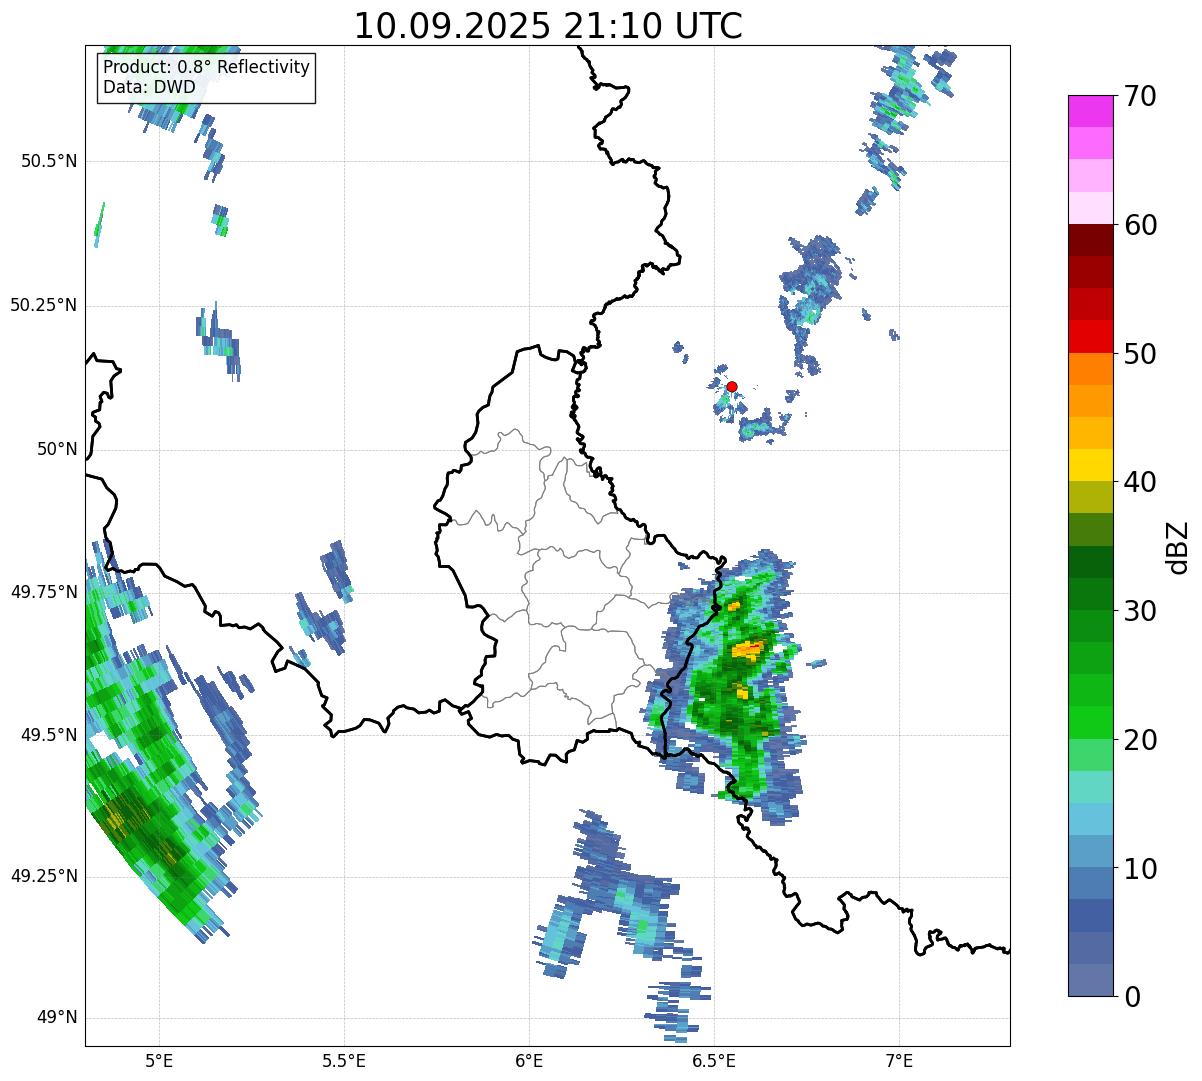Click the 'dBZ' colorbar axis label
1202x1081 pixels.
click(x=1180, y=546)
